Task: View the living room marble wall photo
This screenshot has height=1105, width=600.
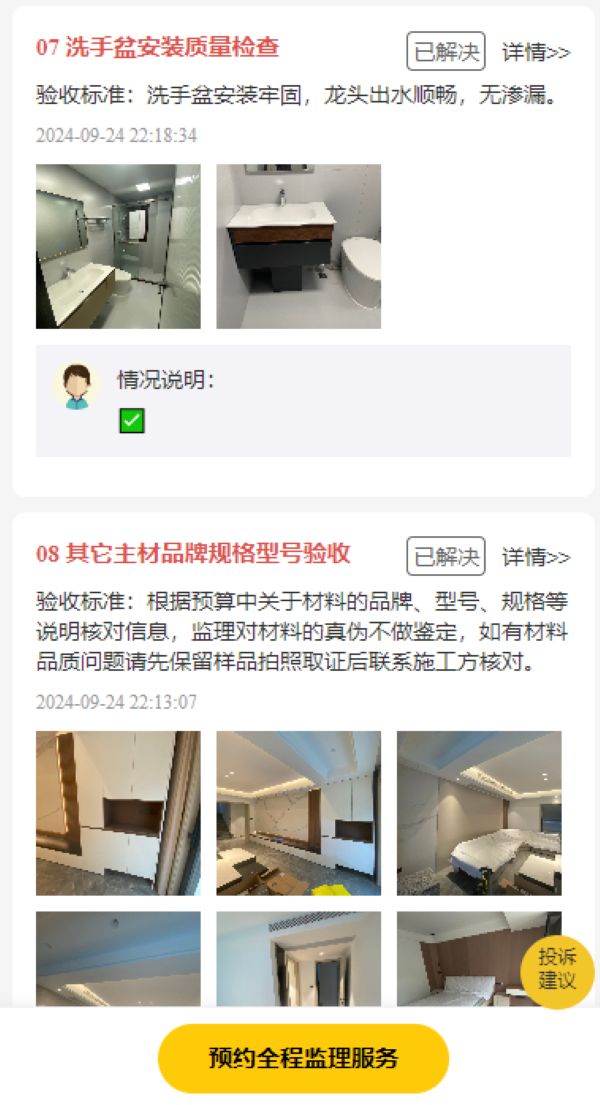Action: 299,813
